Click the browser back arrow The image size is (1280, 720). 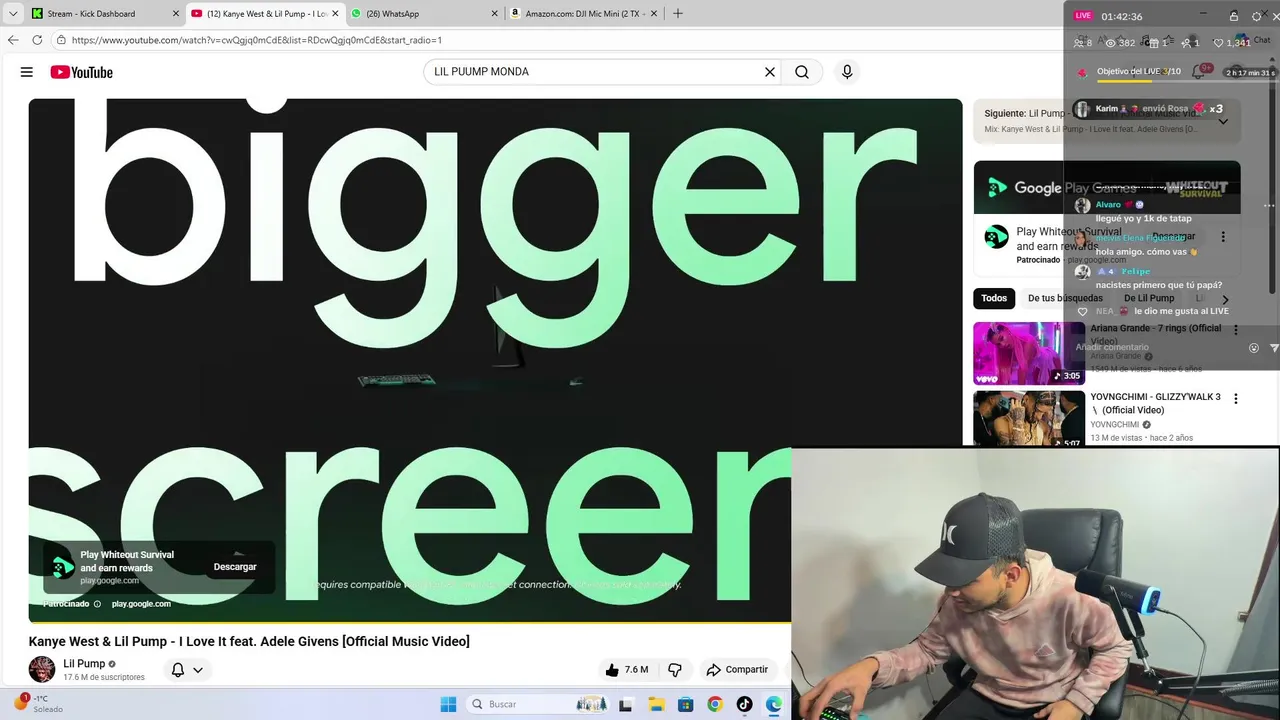coord(13,40)
